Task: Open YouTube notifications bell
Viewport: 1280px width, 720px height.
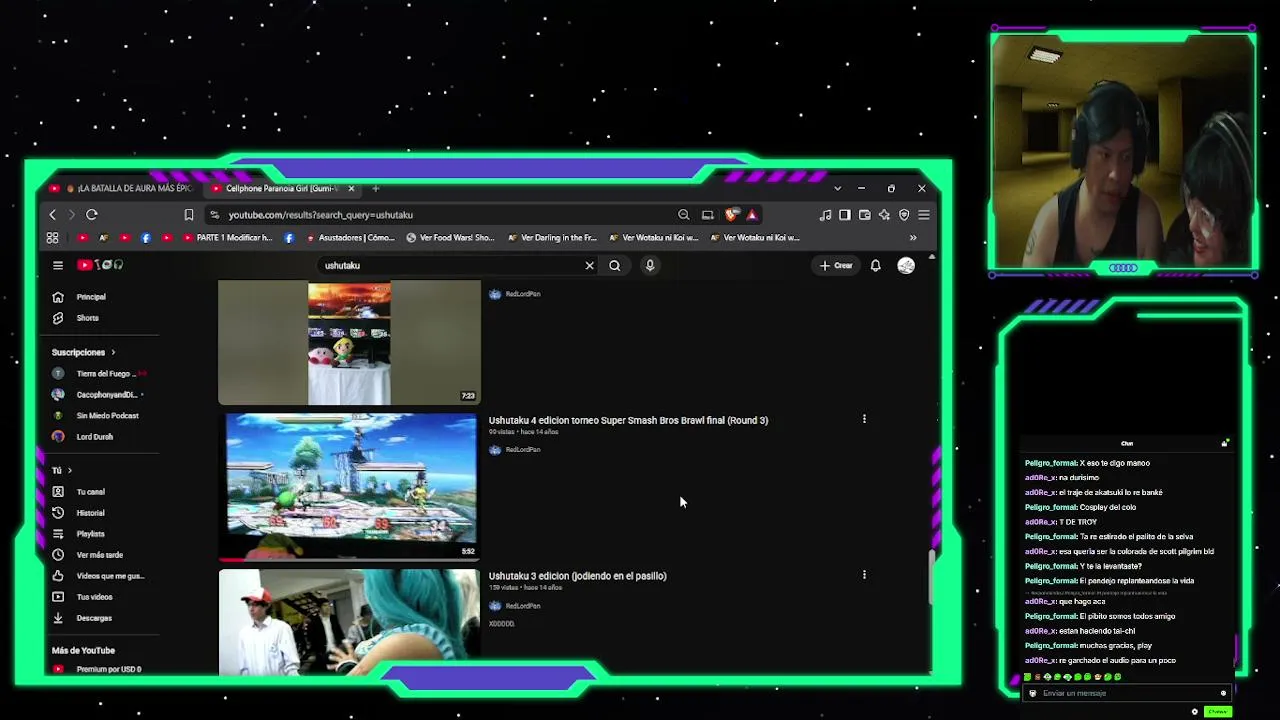Action: point(875,265)
